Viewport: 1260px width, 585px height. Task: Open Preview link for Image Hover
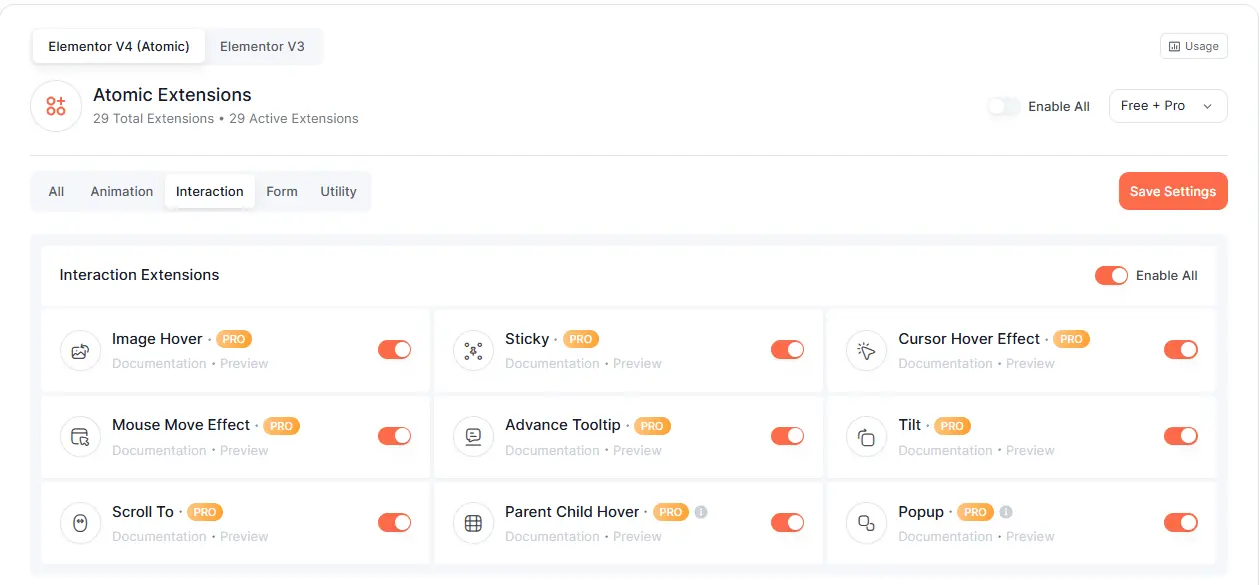click(244, 363)
